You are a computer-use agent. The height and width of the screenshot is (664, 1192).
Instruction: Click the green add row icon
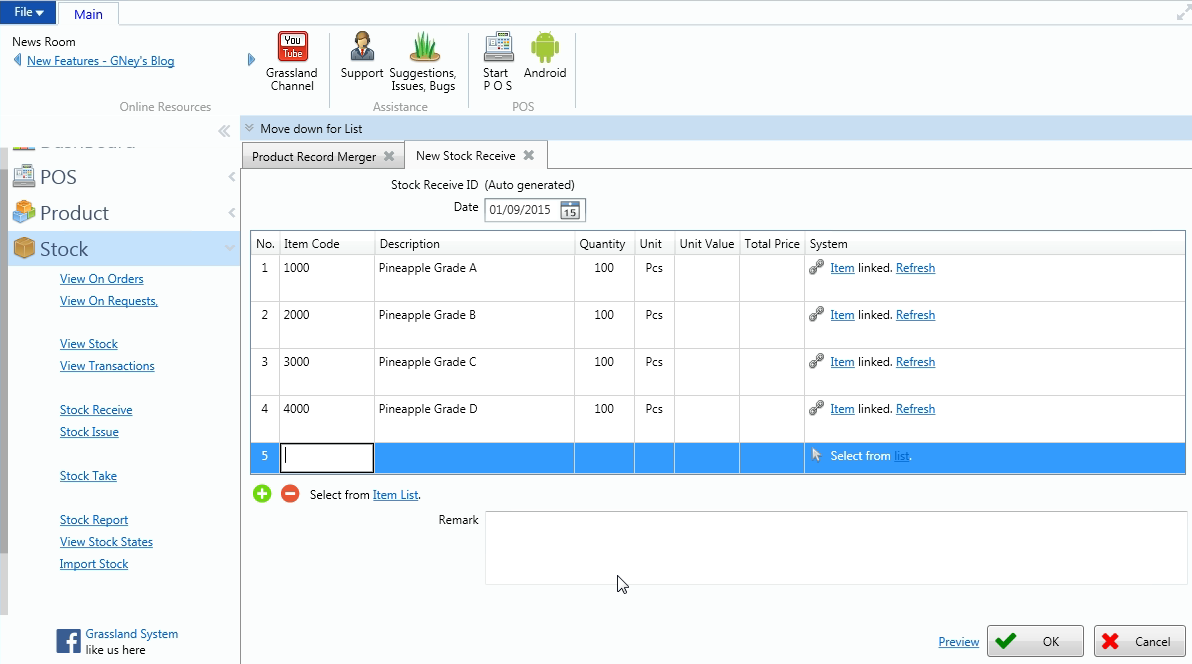click(x=262, y=494)
